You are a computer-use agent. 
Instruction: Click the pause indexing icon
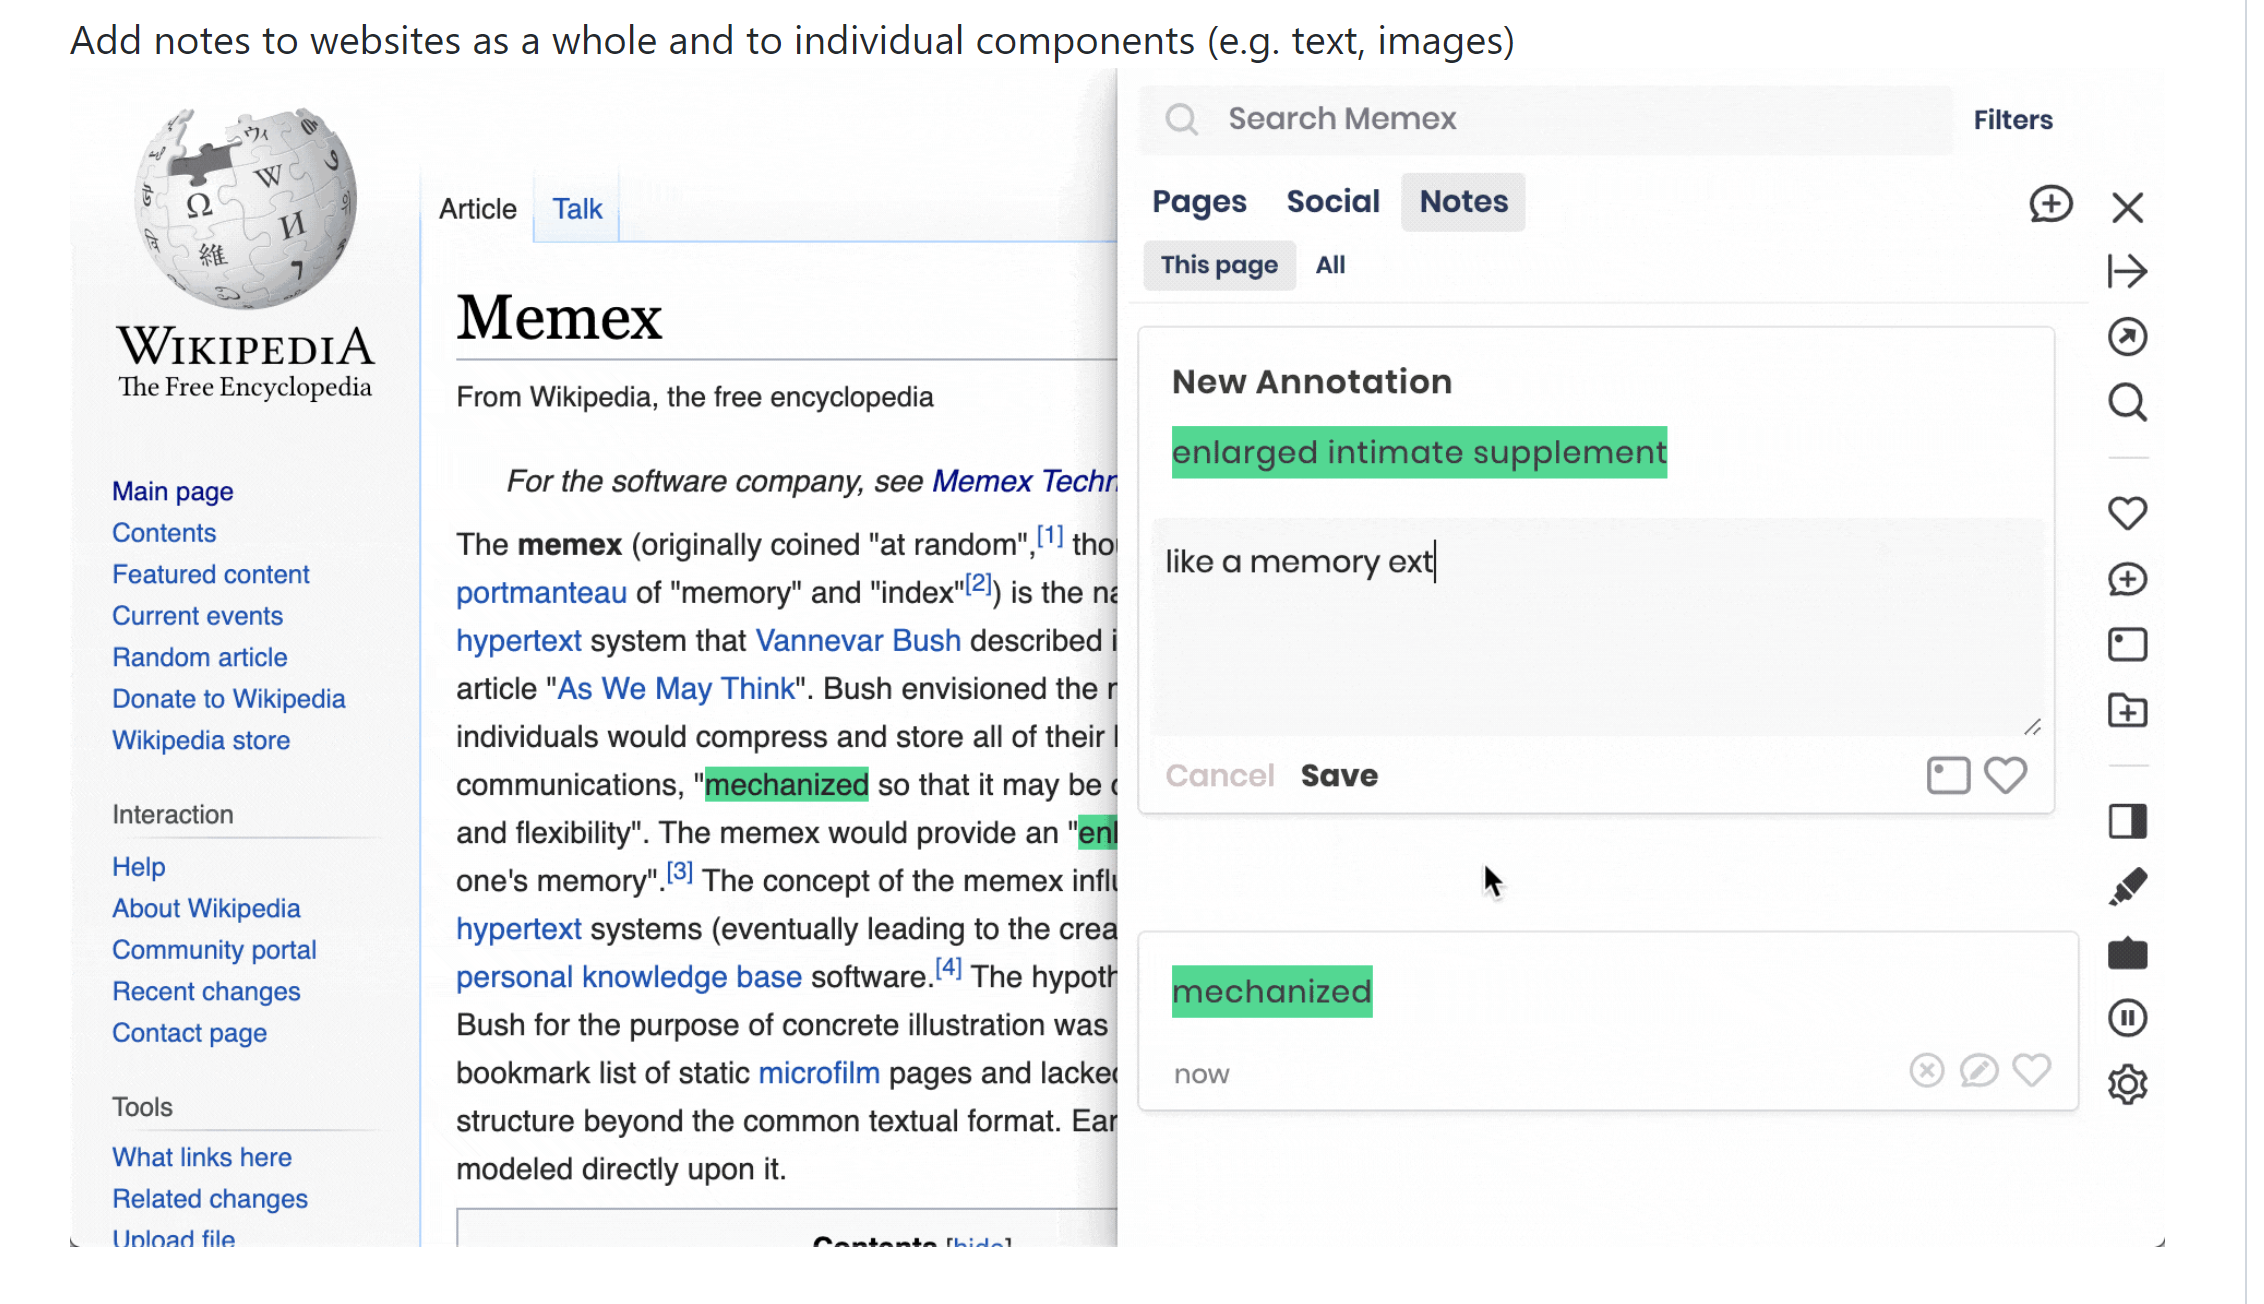click(2127, 1018)
